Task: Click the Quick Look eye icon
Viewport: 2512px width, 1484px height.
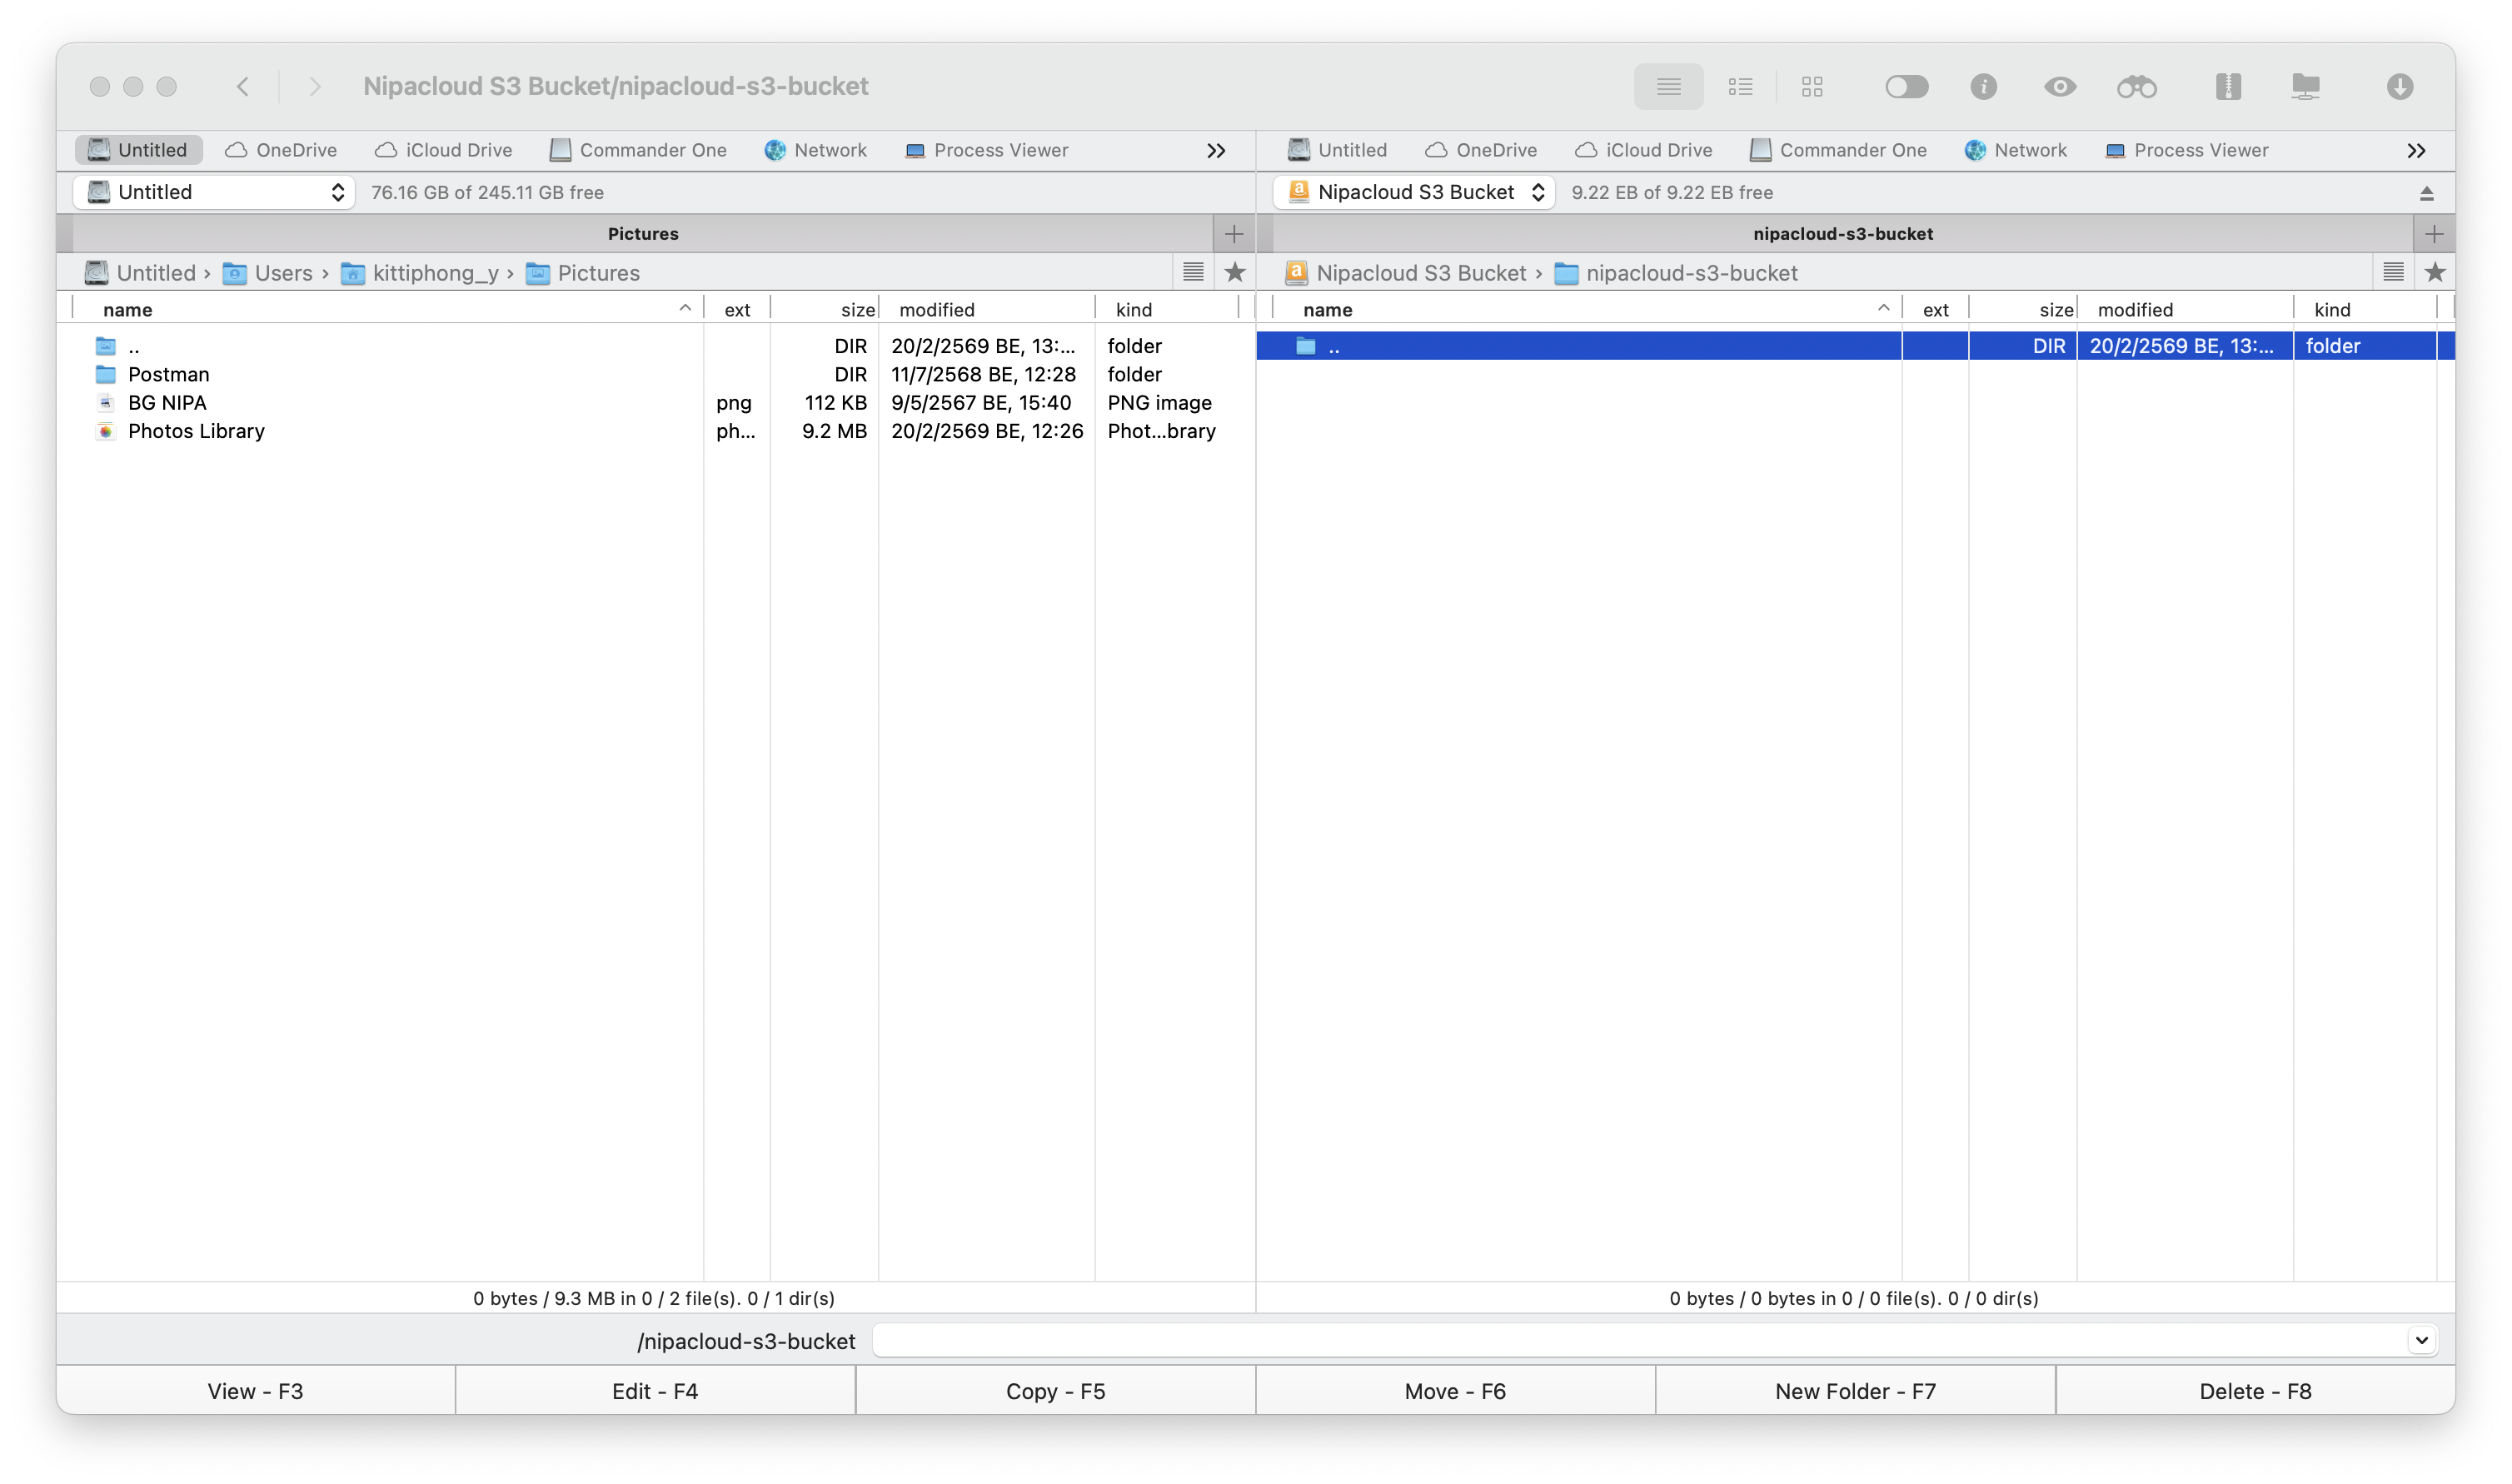Action: [x=2059, y=87]
